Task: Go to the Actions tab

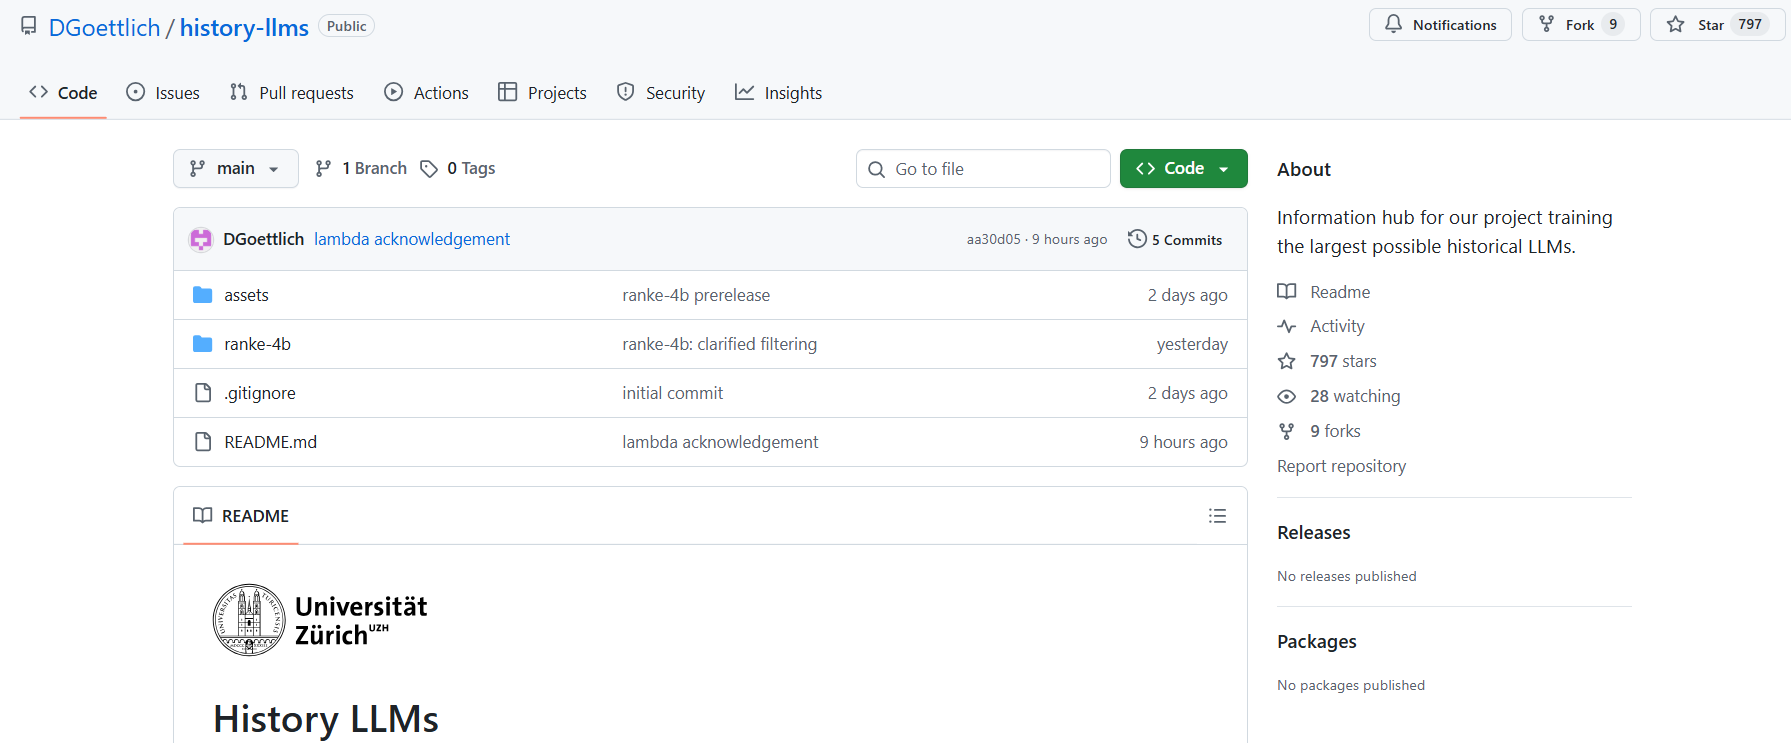Action: pos(427,93)
